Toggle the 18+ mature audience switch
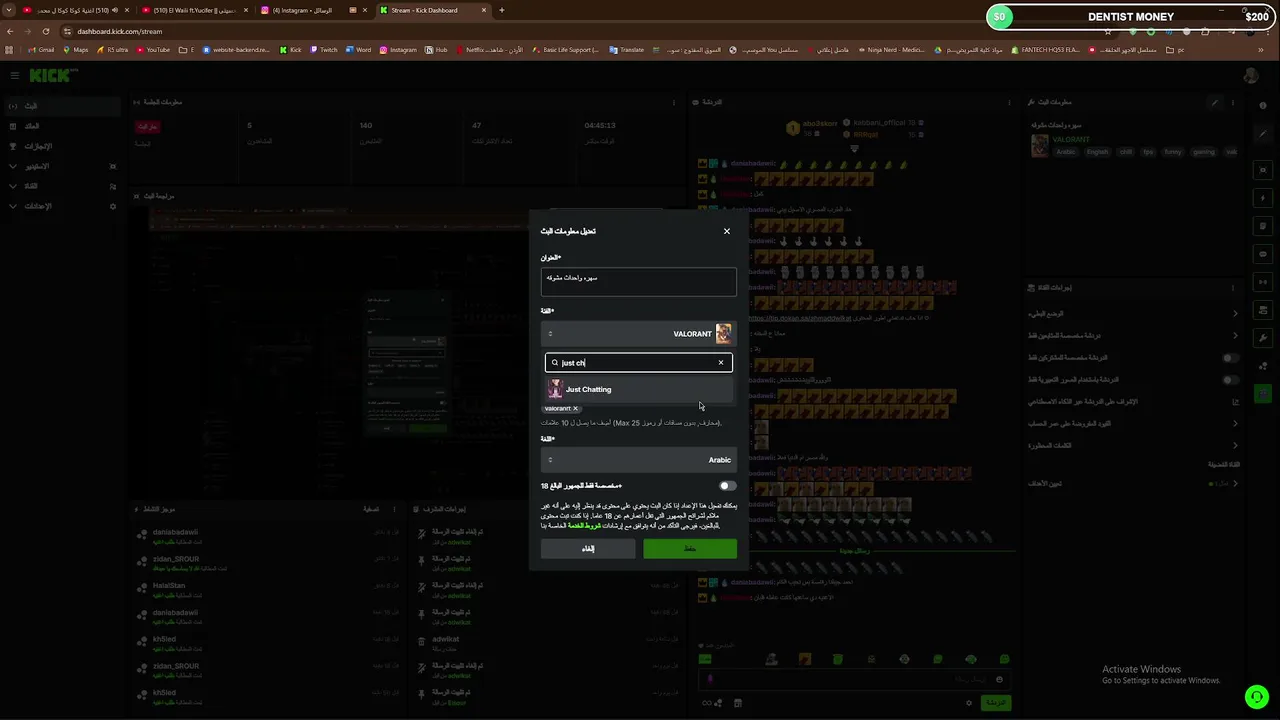This screenshot has width=1280, height=720. point(727,486)
